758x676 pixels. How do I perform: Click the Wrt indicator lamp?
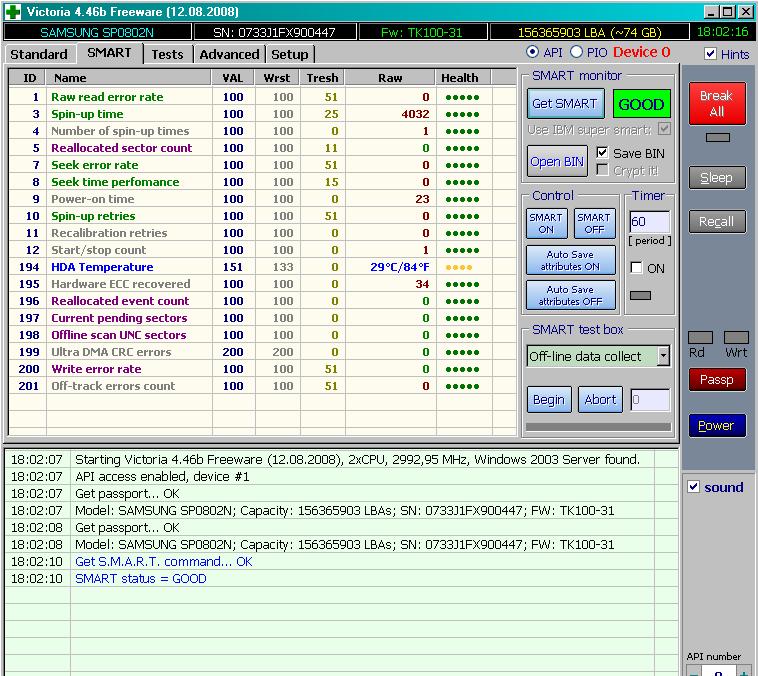[736, 337]
